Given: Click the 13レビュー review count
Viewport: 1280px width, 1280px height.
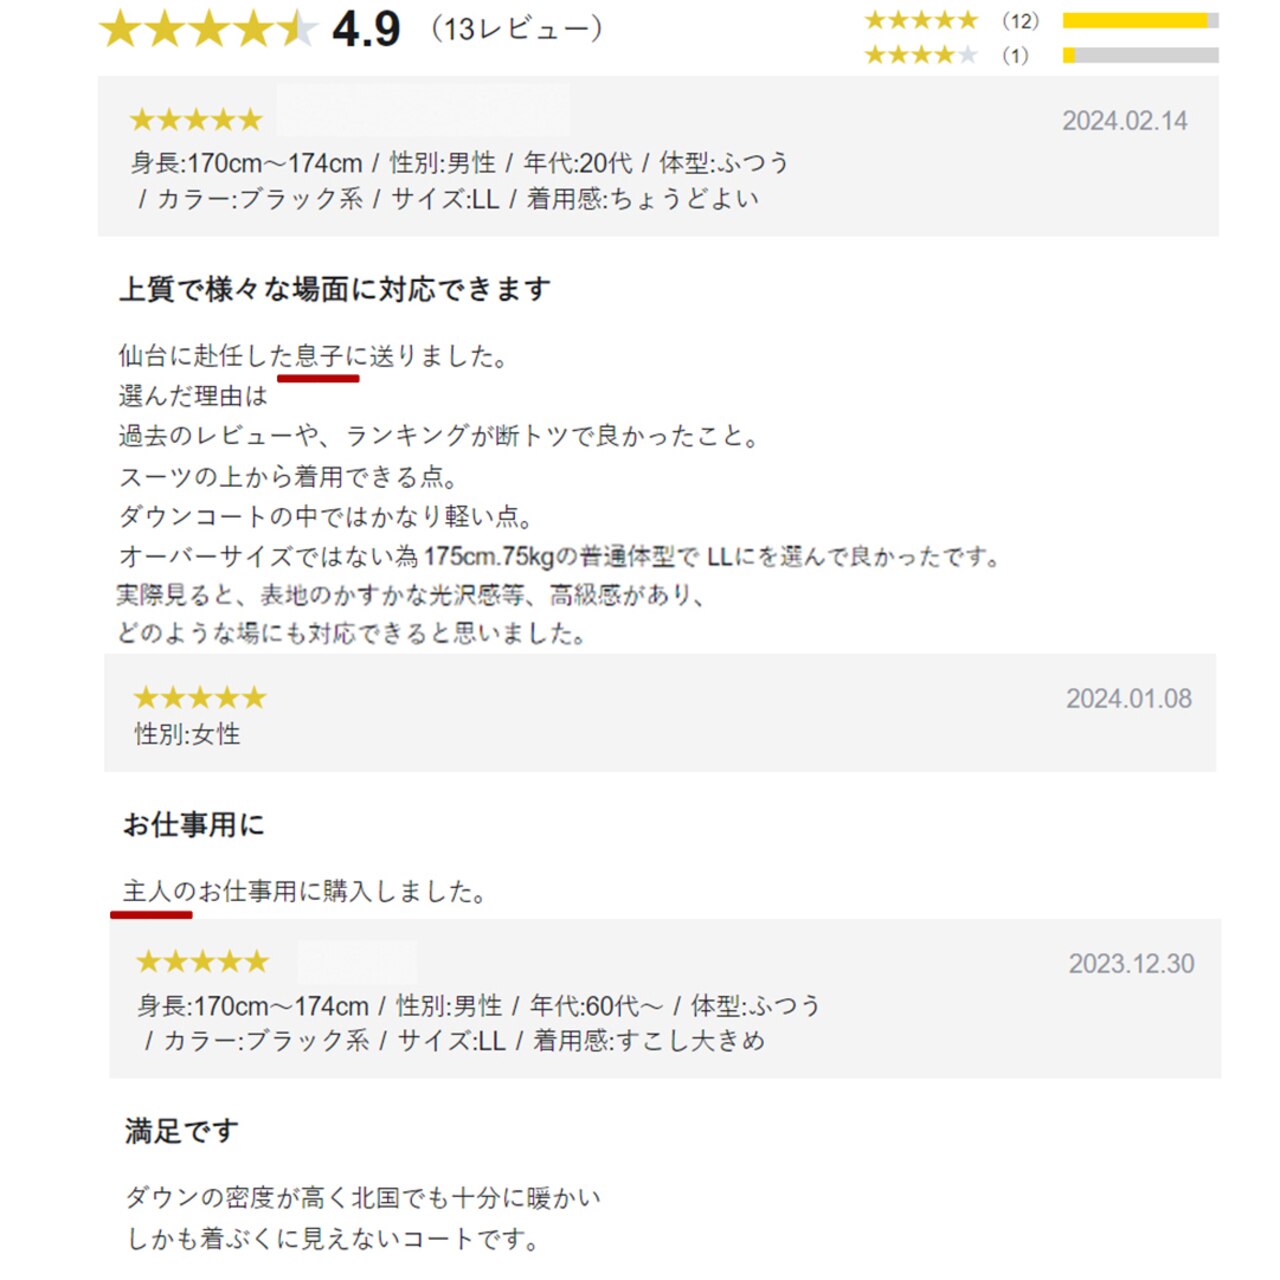Looking at the screenshot, I should (x=516, y=29).
